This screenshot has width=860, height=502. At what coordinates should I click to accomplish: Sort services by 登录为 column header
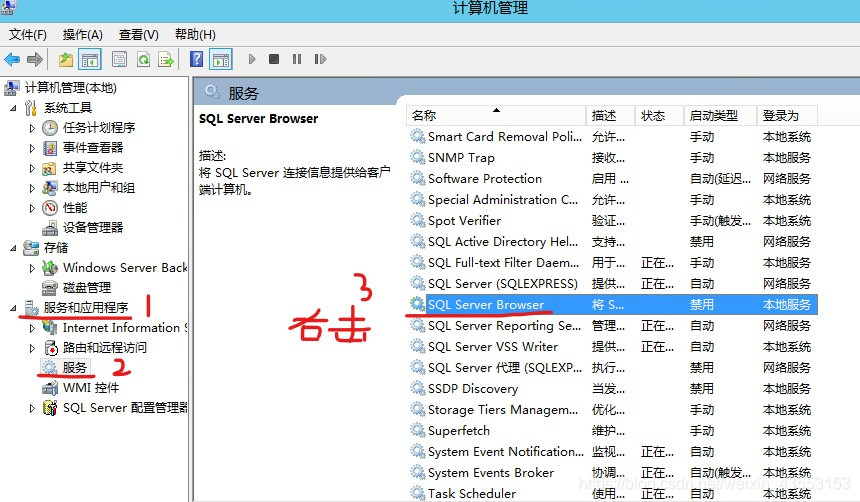(787, 116)
